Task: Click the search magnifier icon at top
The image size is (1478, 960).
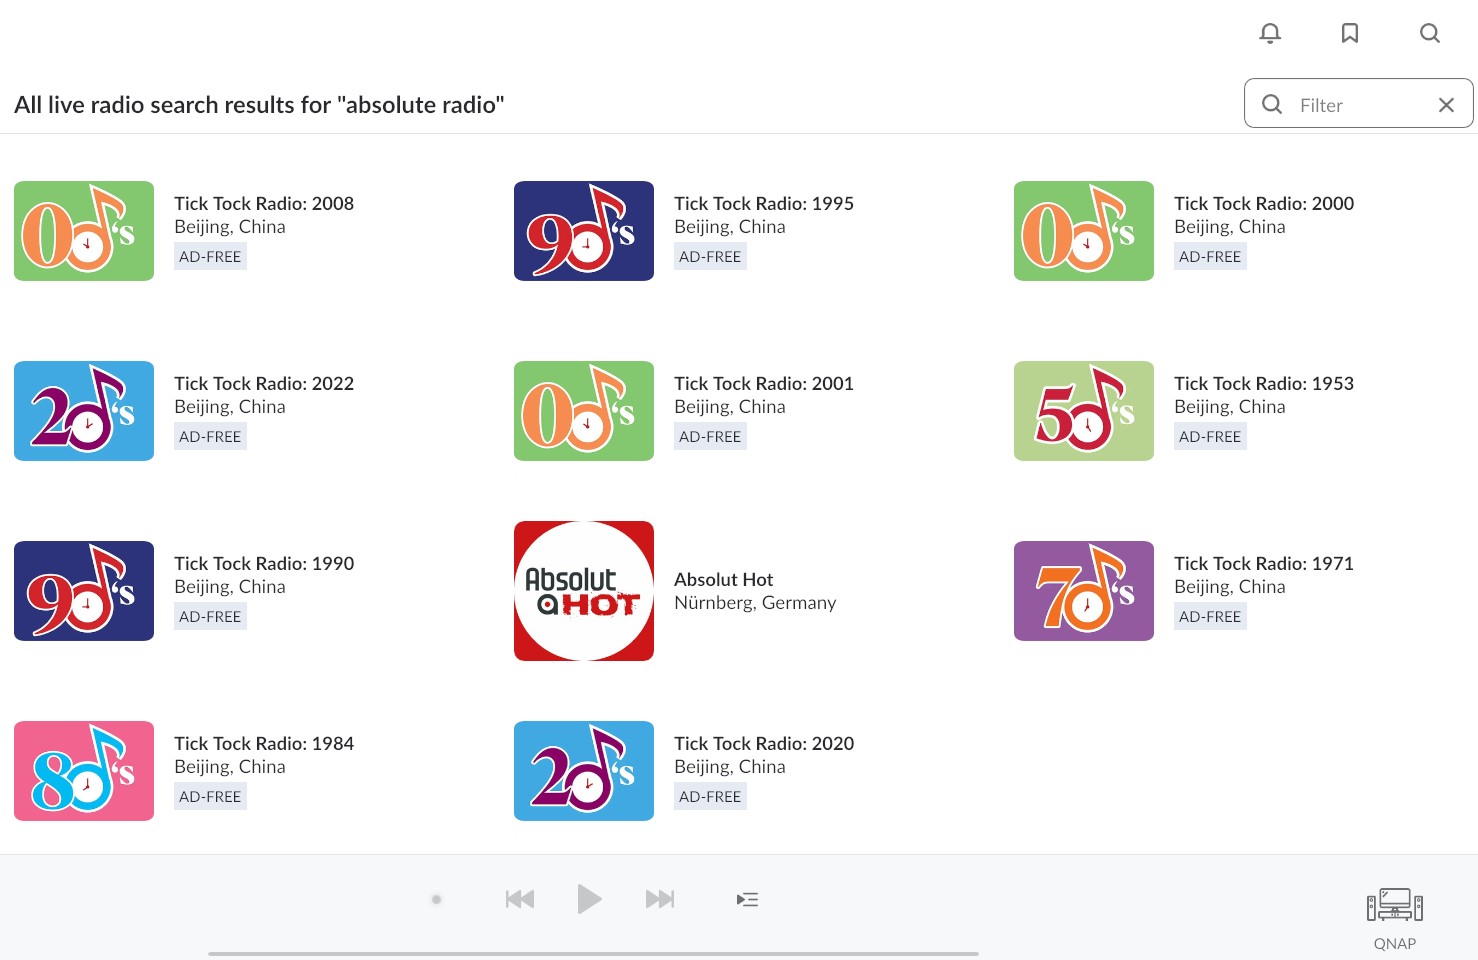Action: (x=1430, y=34)
